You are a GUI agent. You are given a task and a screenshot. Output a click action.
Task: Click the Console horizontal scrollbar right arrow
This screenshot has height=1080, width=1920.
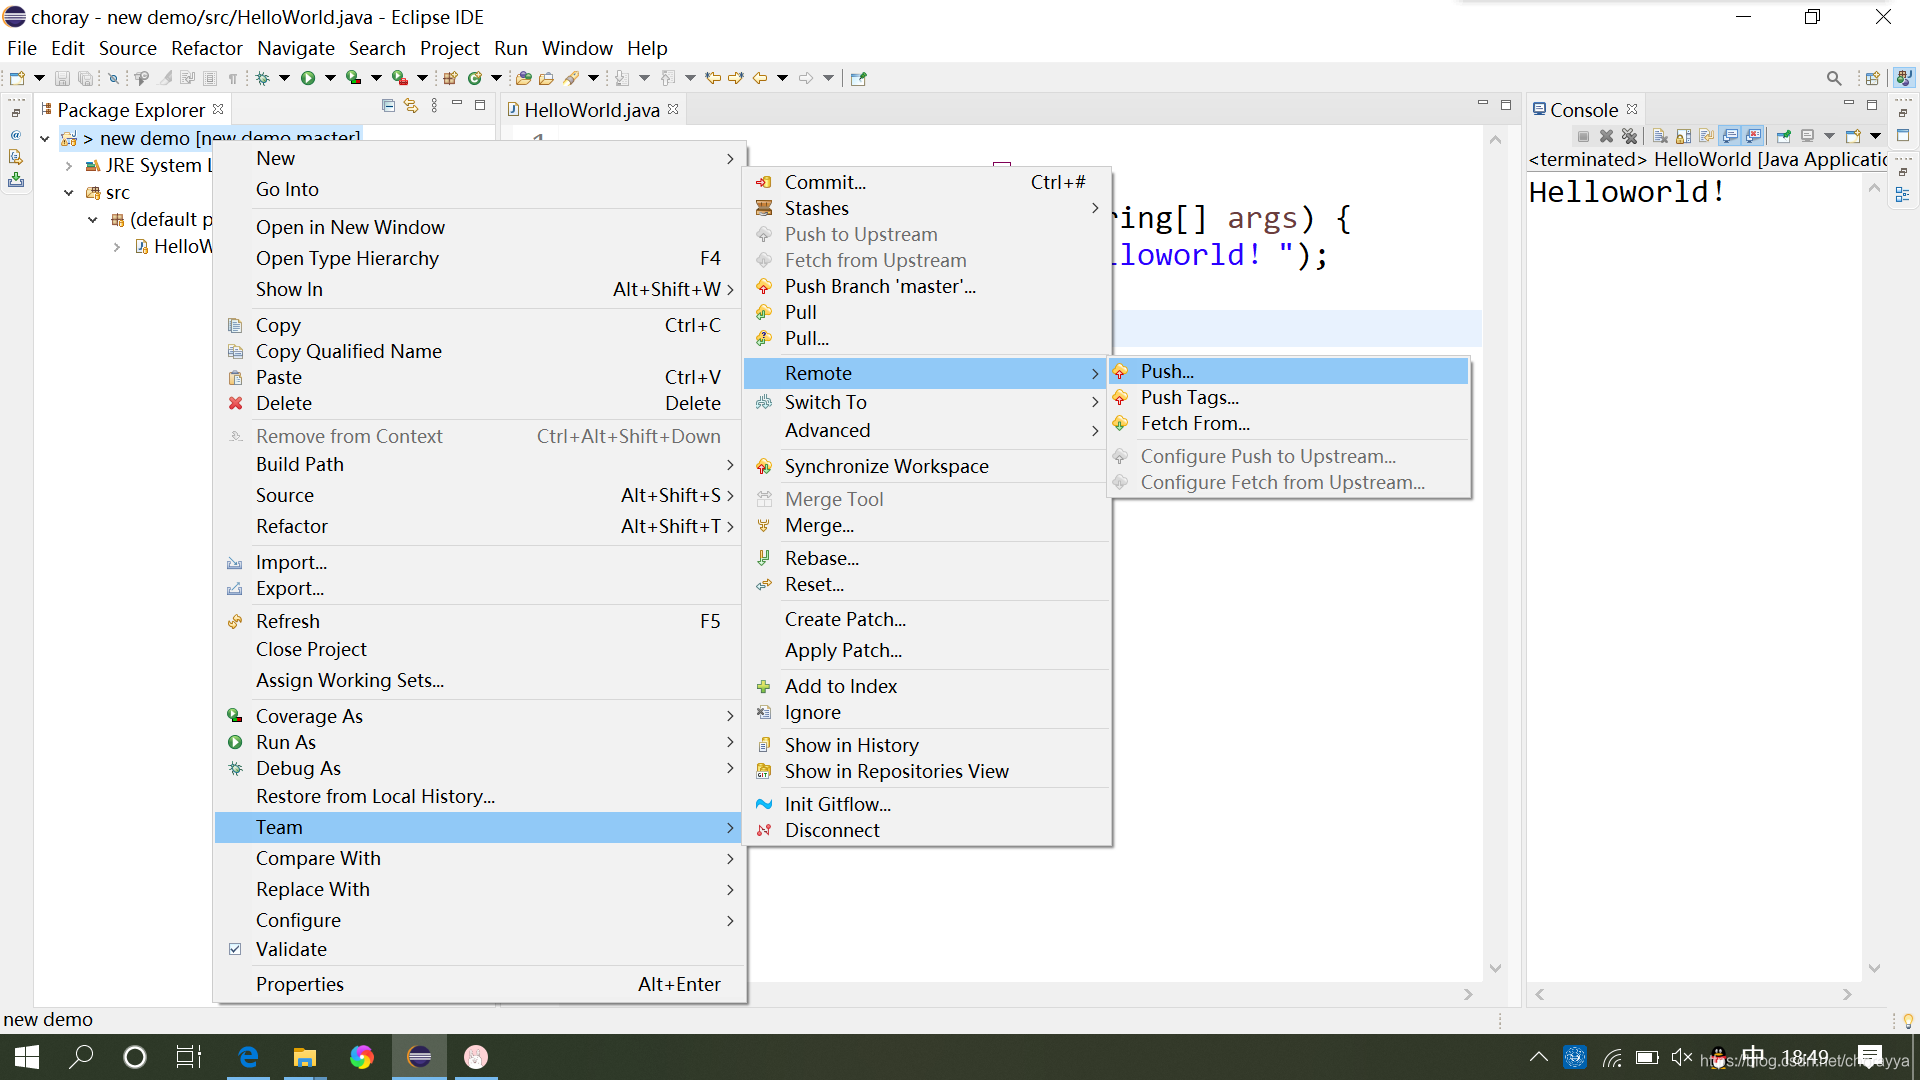tap(1847, 994)
